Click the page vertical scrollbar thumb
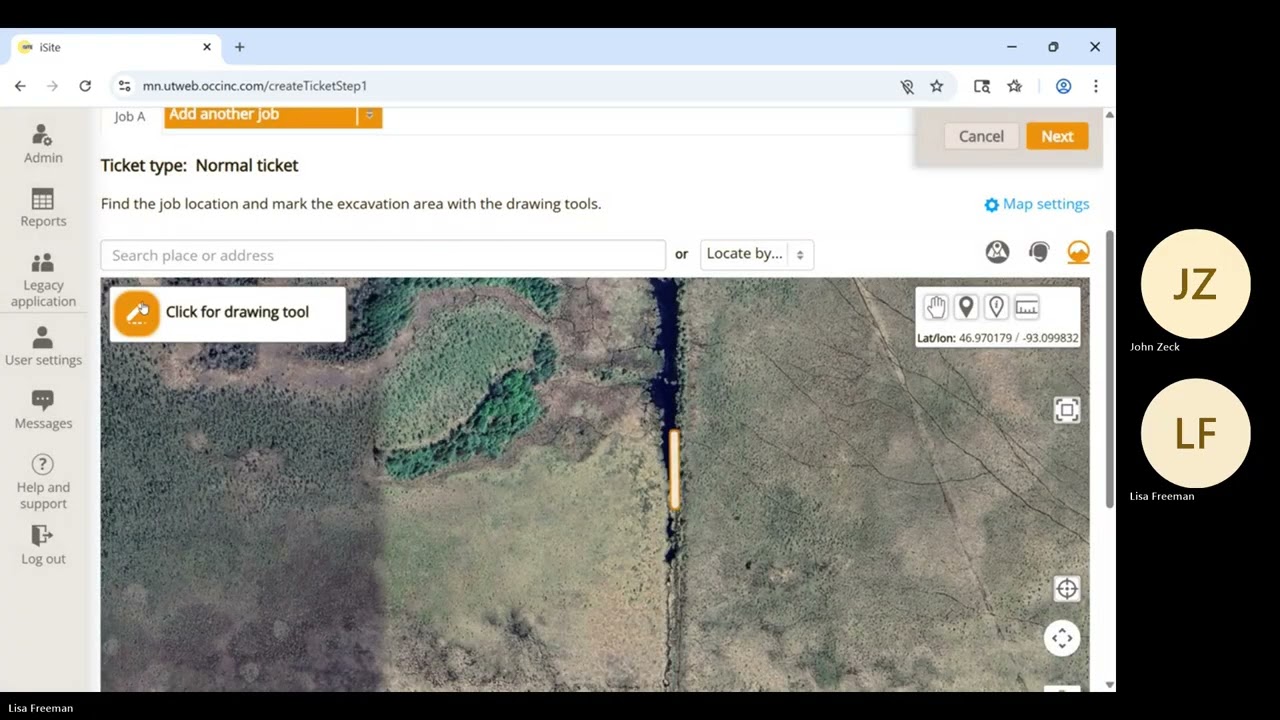 click(1109, 370)
